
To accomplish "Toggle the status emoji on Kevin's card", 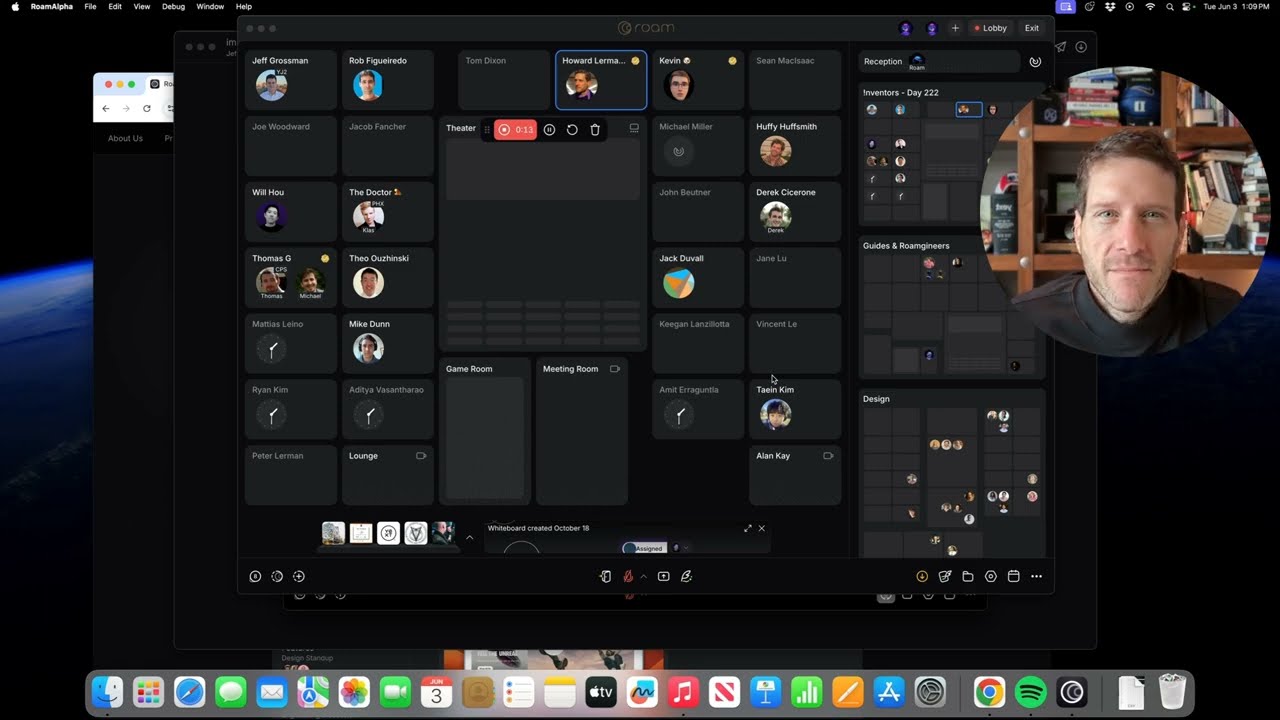I will (732, 61).
